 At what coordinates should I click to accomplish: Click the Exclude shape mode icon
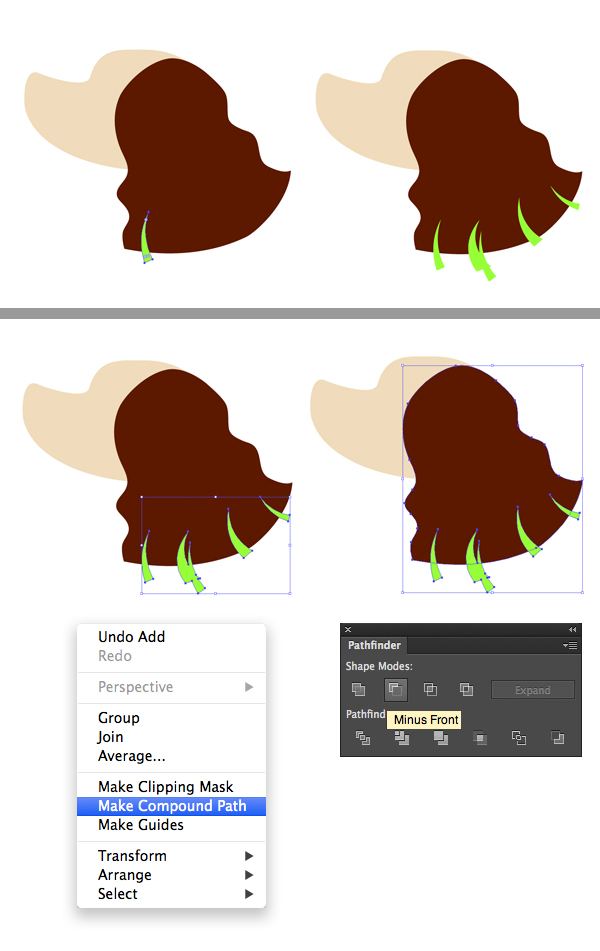466,689
